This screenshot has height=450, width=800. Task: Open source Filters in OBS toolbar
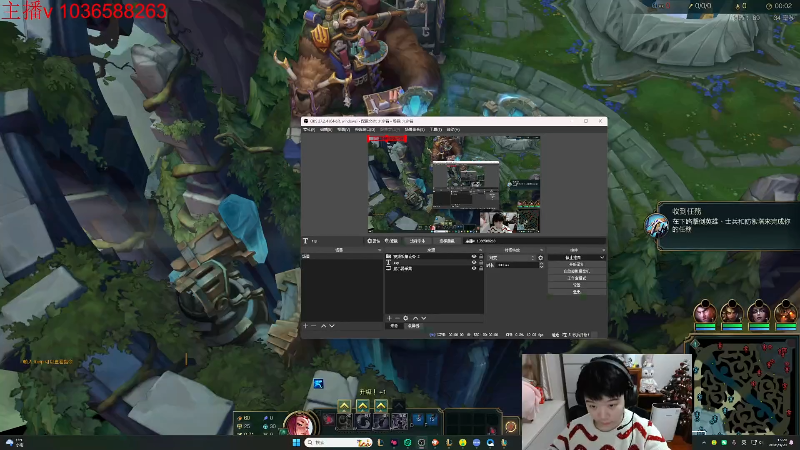391,241
